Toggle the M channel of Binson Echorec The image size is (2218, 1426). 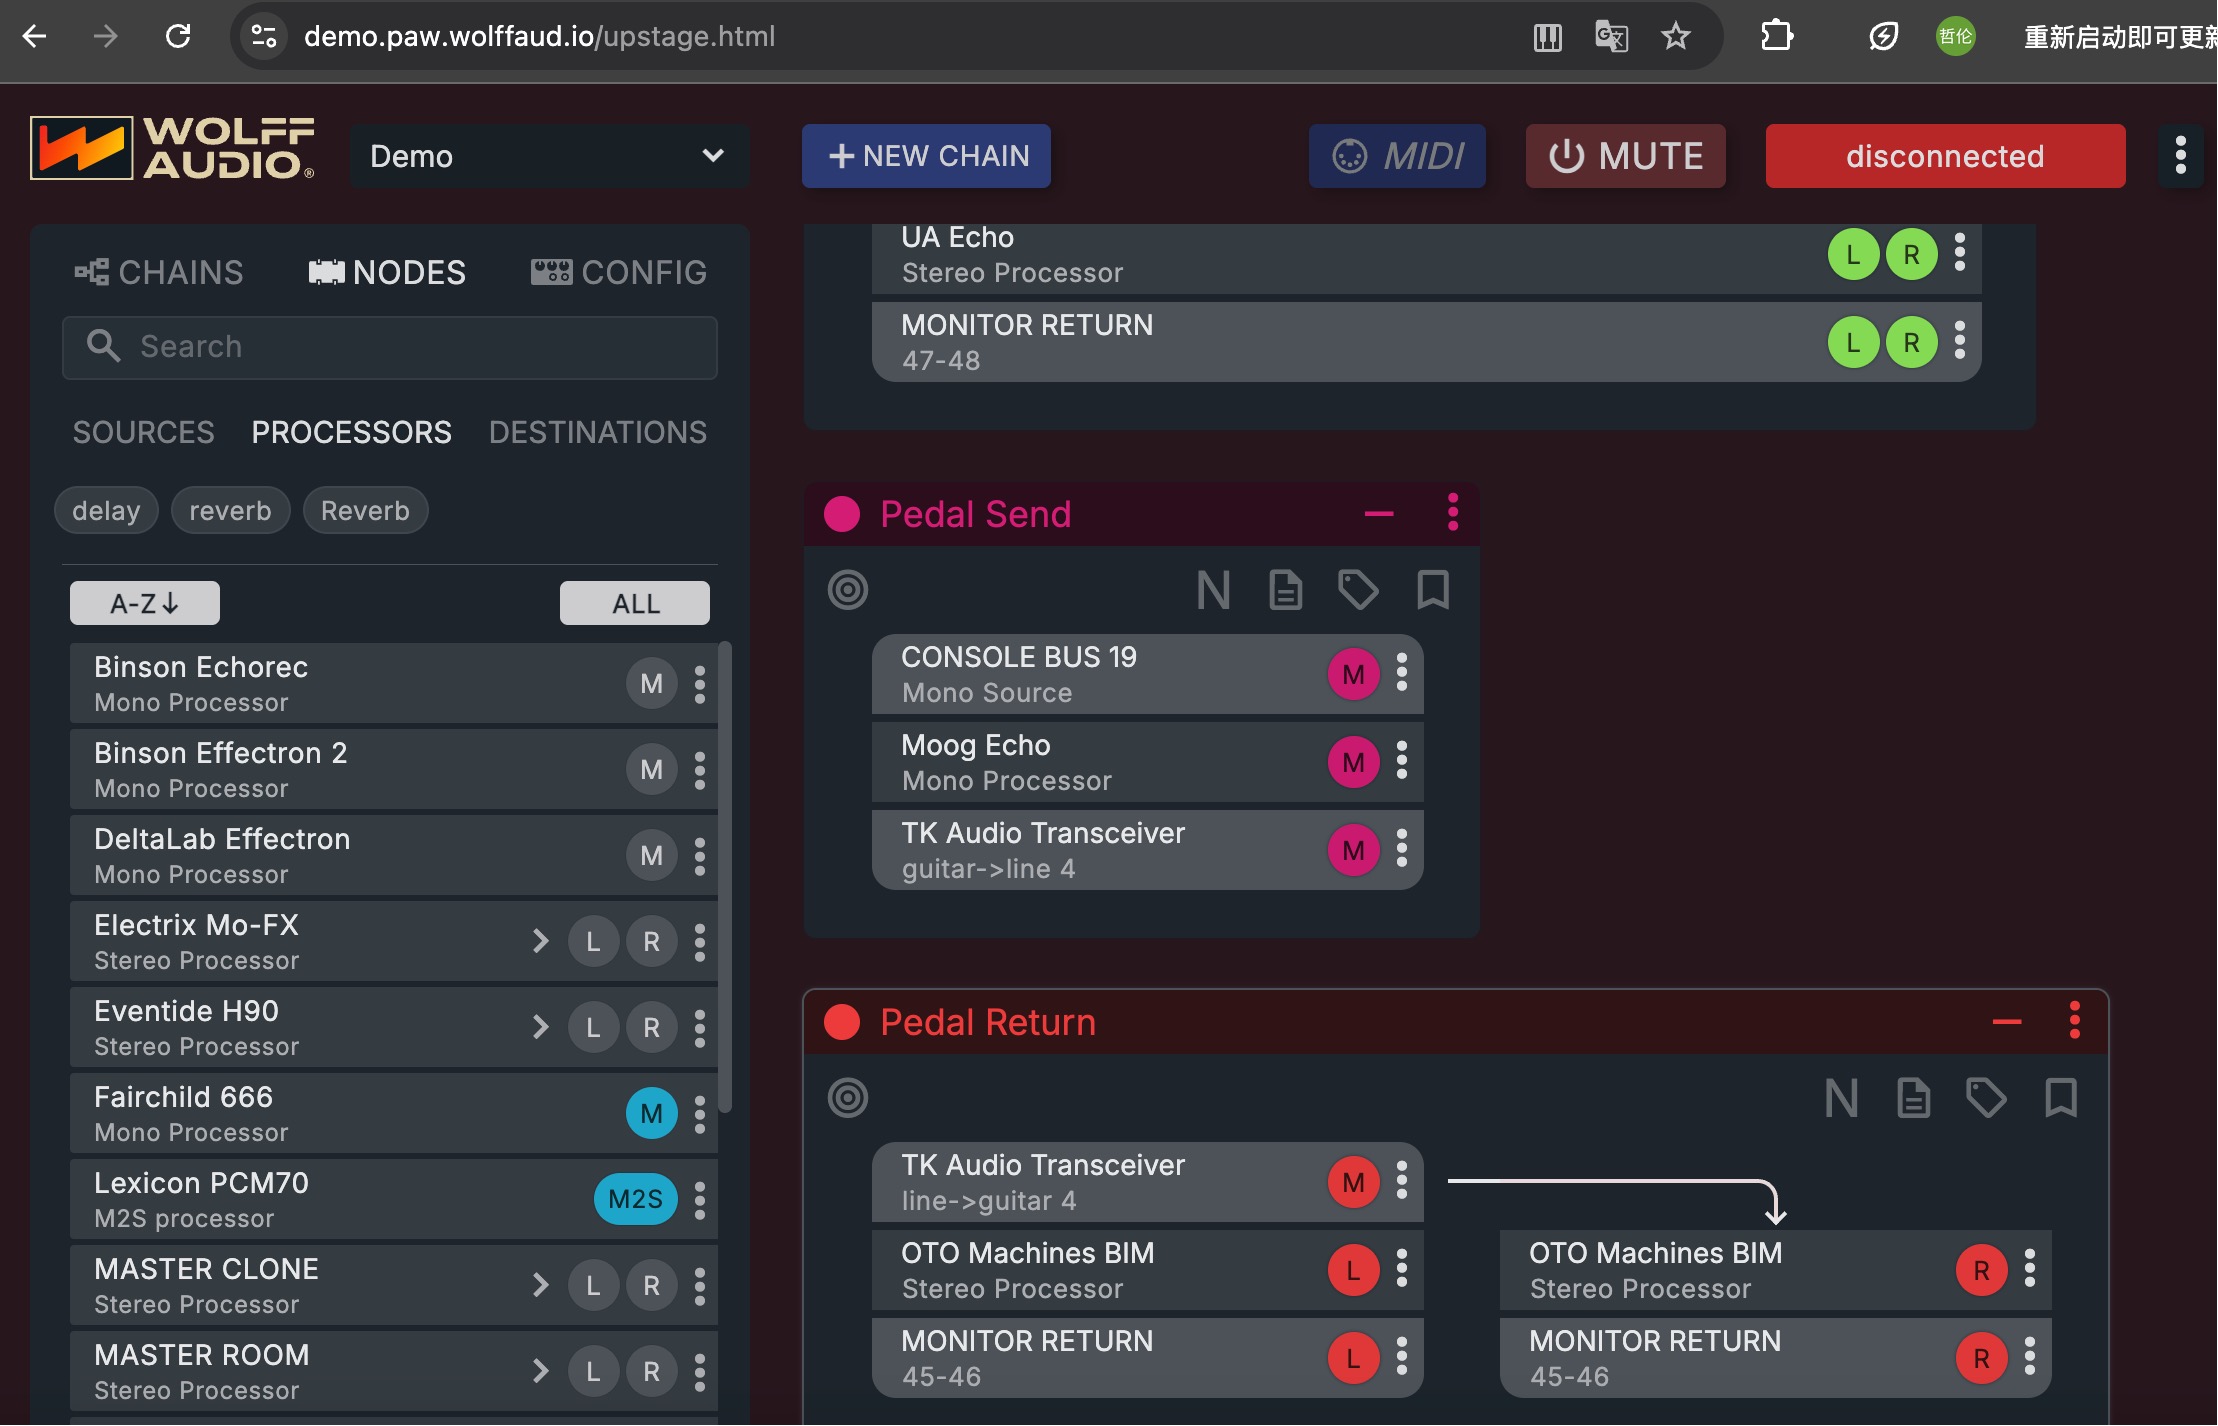651,684
